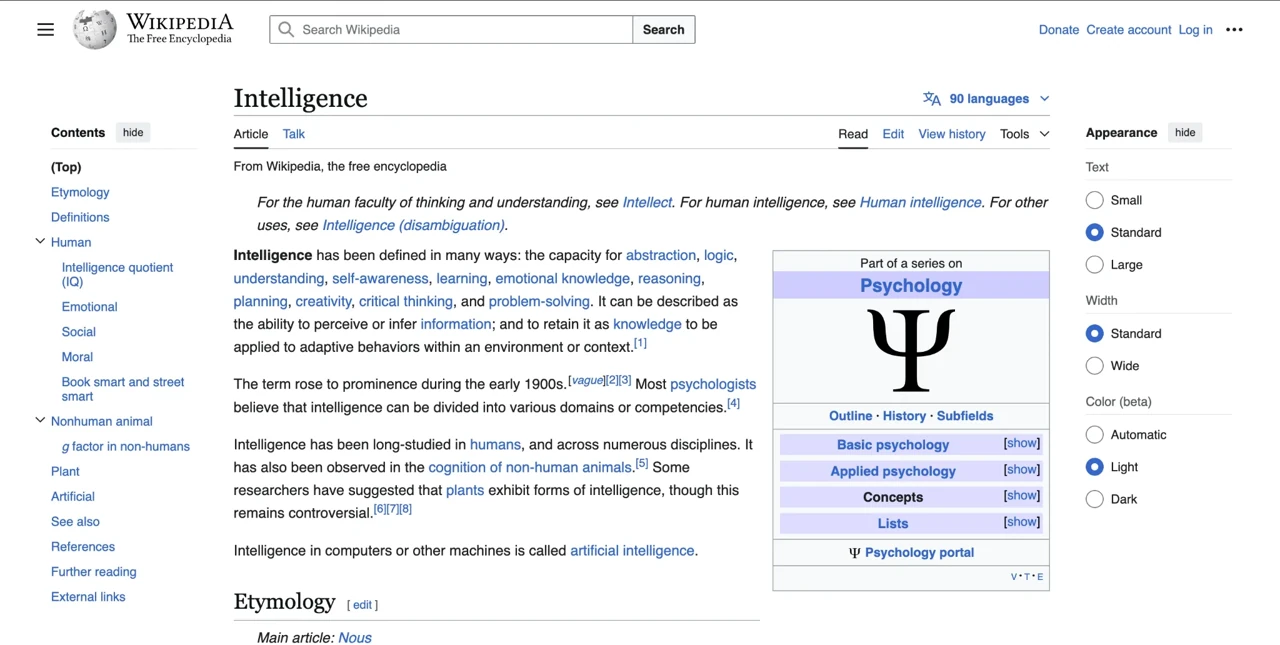Select Large text size
This screenshot has width=1280, height=645.
pos(1095,265)
